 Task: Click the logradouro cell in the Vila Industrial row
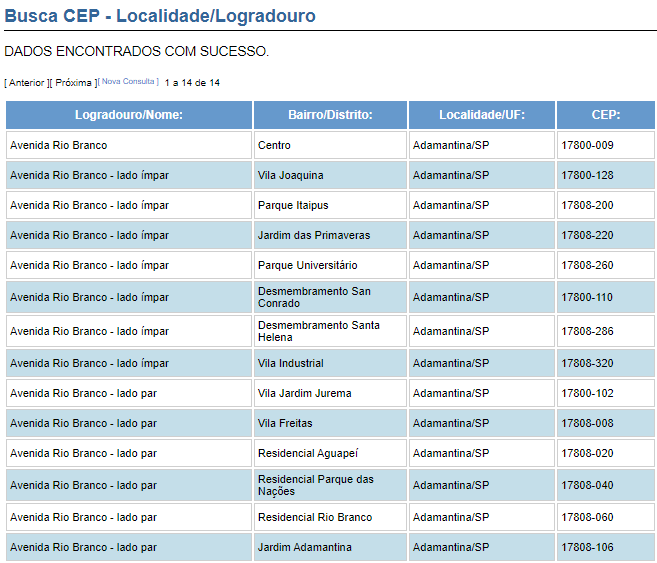(129, 363)
